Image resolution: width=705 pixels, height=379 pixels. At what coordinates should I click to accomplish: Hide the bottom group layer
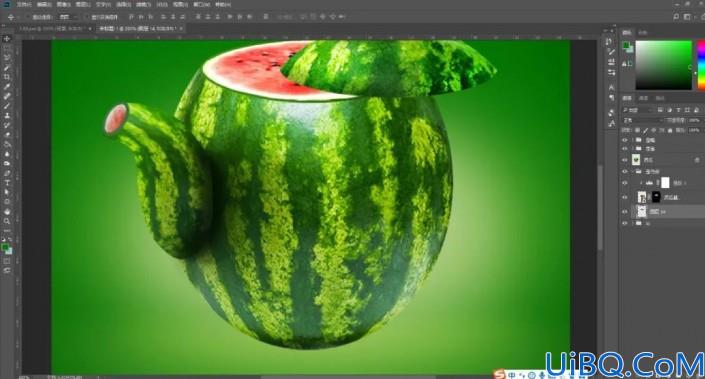[625, 223]
